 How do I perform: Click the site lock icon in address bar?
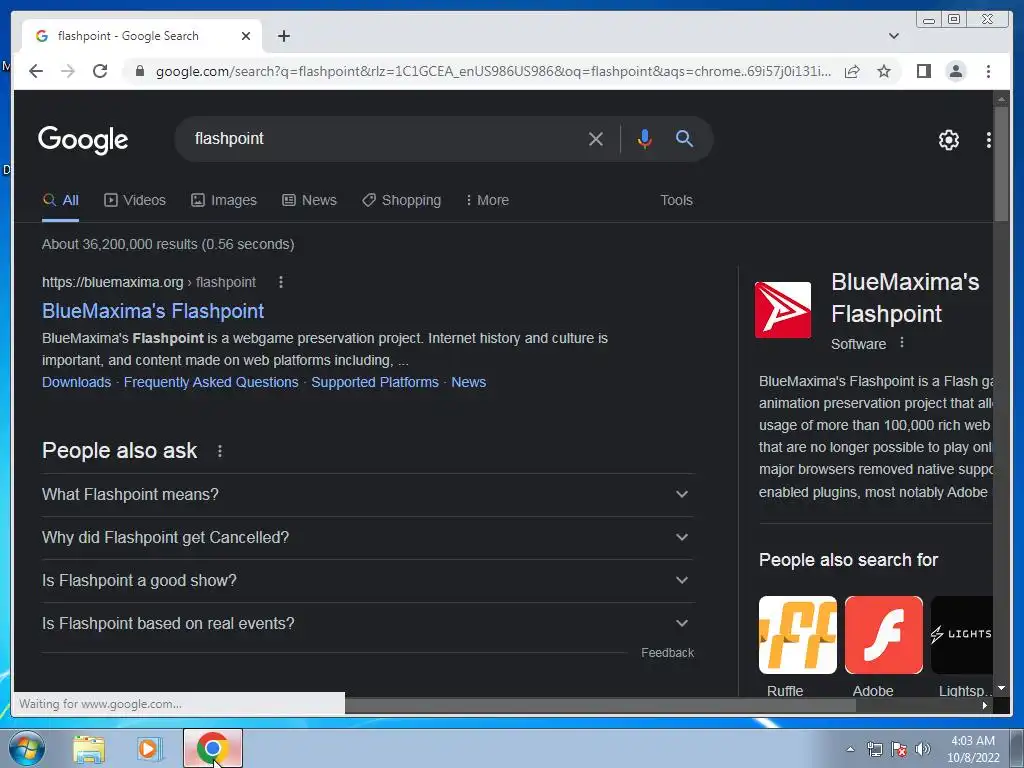pos(139,71)
